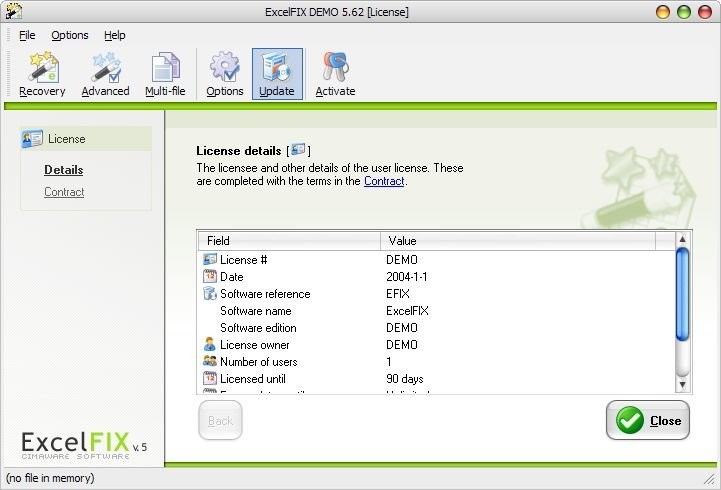Screen dimensions: 721x490
Task: Click icon beside License details heading
Action: point(299,151)
